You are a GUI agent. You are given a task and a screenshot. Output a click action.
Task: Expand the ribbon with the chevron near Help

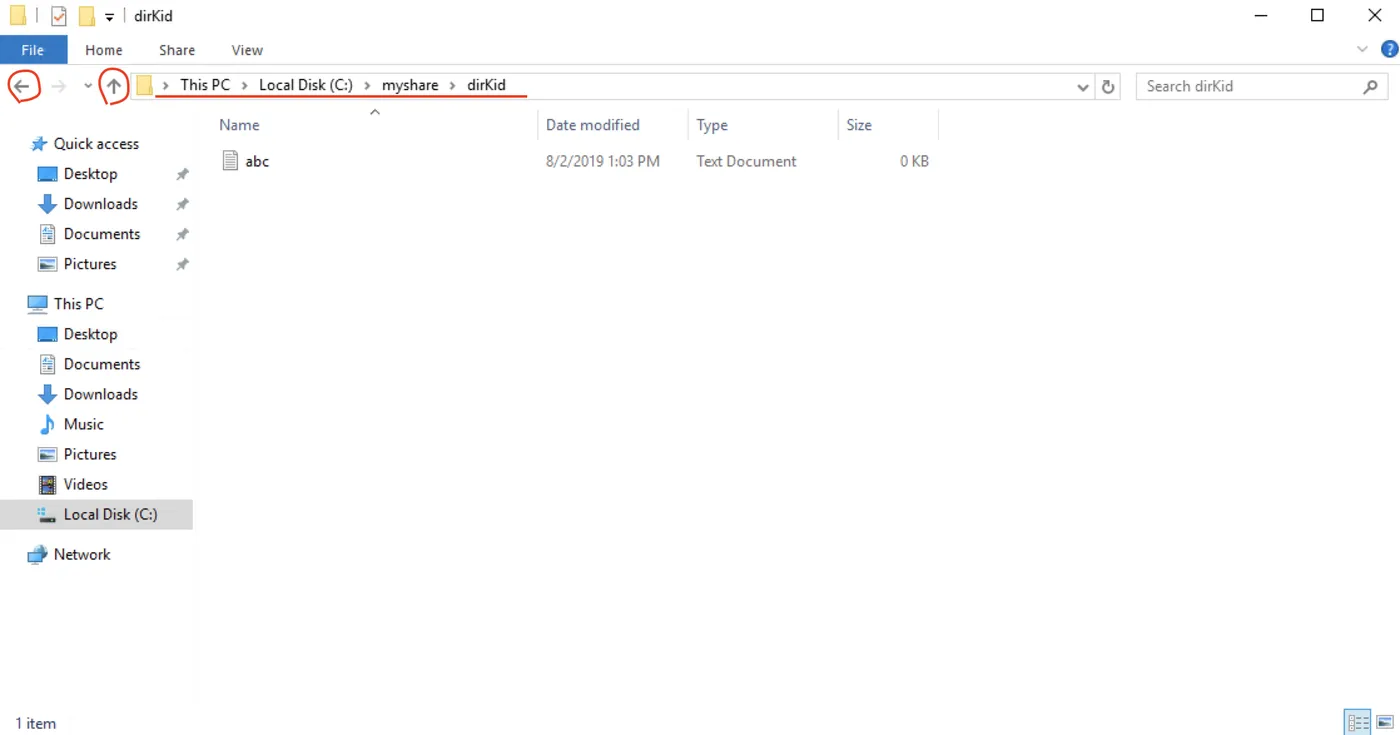[1362, 49]
